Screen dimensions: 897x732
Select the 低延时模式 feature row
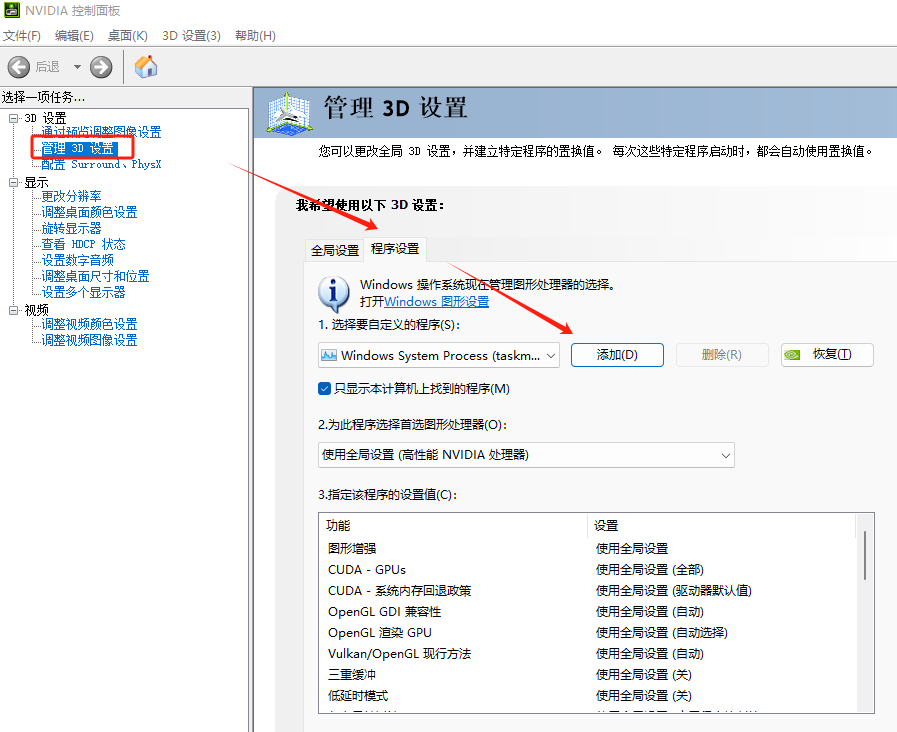click(x=589, y=696)
